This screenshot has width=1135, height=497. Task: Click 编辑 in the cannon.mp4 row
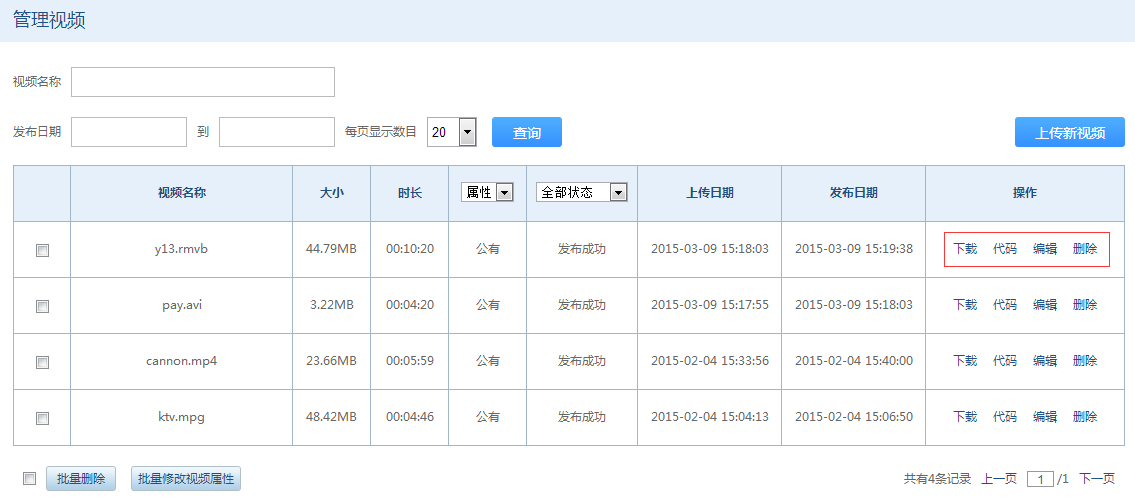[x=1045, y=360]
